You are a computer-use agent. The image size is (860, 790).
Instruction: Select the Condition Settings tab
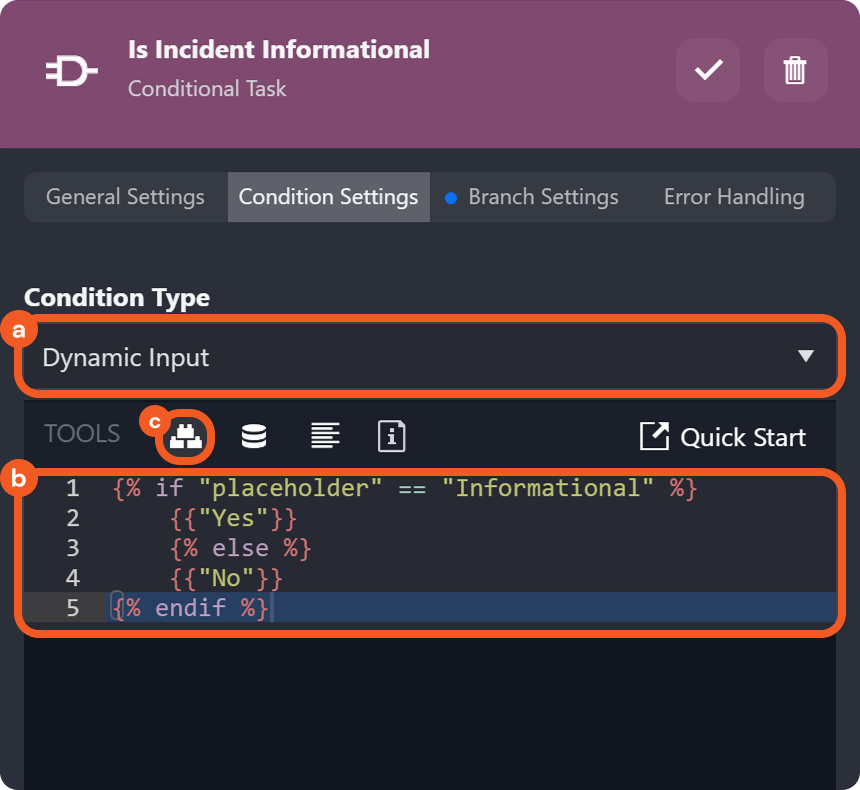[x=328, y=197]
